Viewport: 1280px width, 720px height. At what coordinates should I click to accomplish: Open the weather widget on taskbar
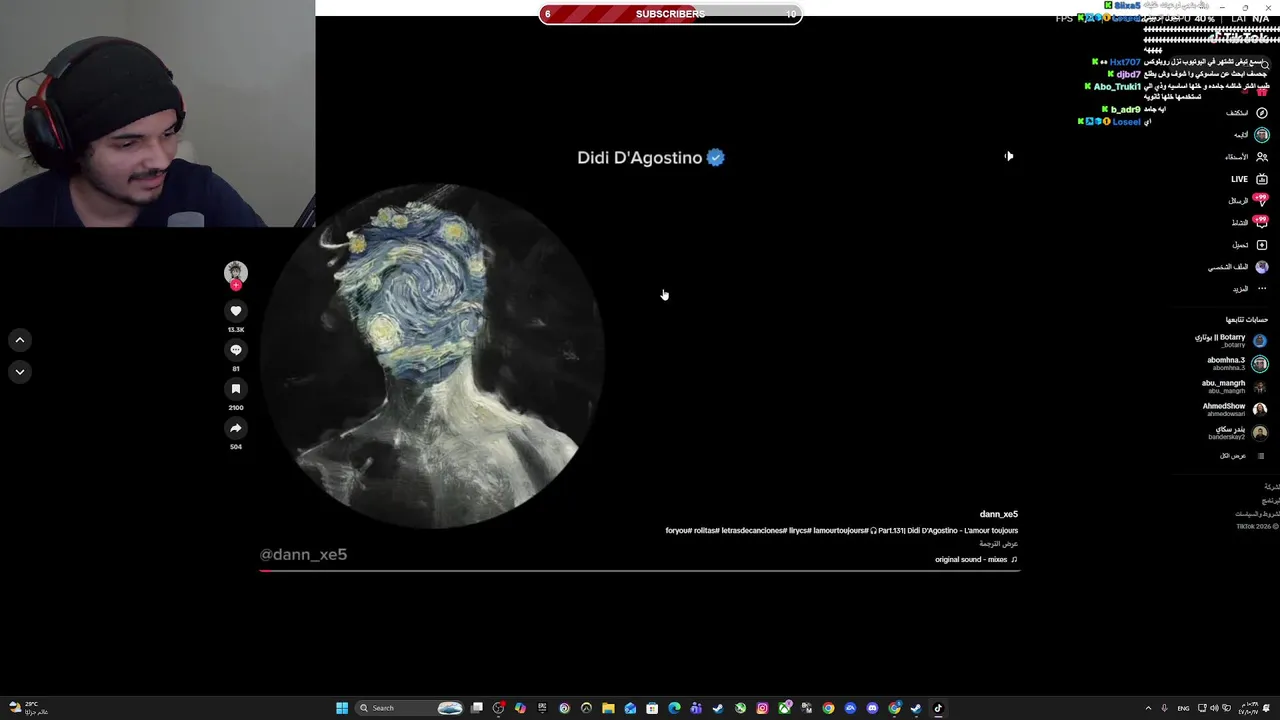click(28, 708)
